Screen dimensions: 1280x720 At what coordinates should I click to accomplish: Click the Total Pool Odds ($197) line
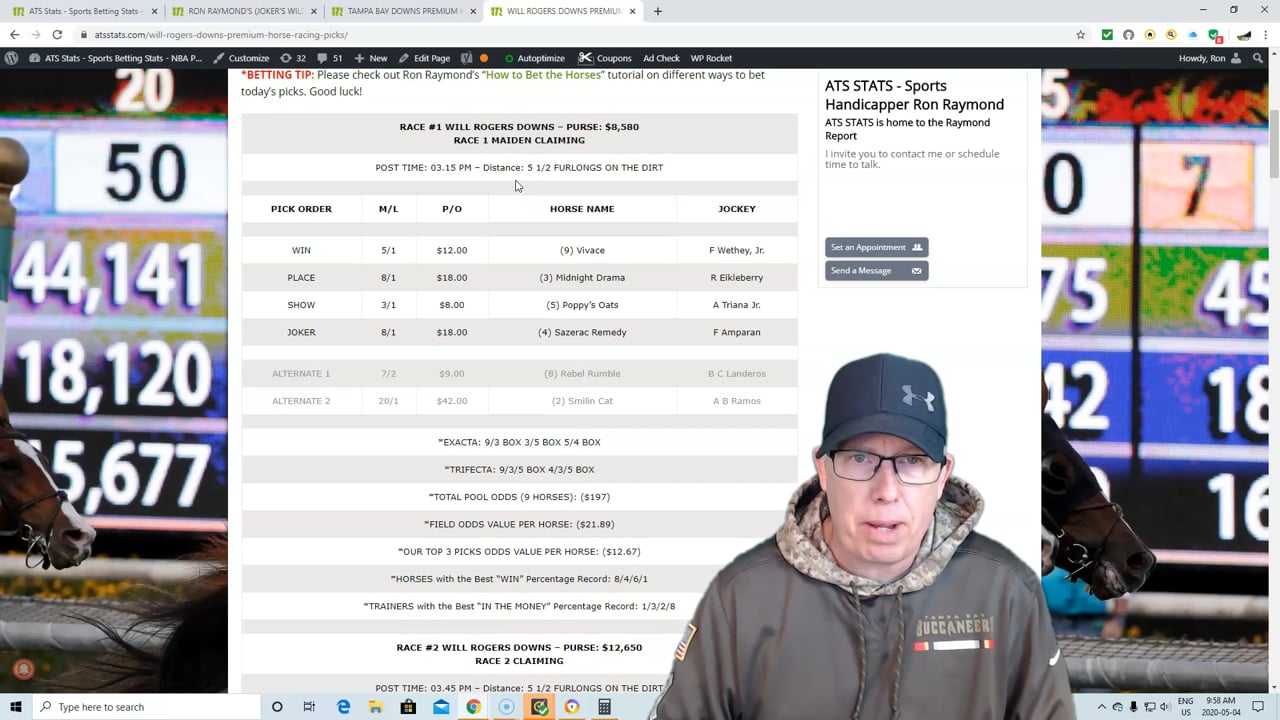tap(519, 497)
